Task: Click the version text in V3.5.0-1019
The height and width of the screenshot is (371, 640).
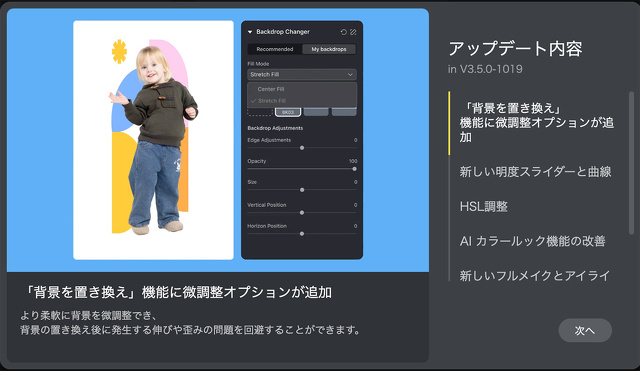Action: [485, 69]
